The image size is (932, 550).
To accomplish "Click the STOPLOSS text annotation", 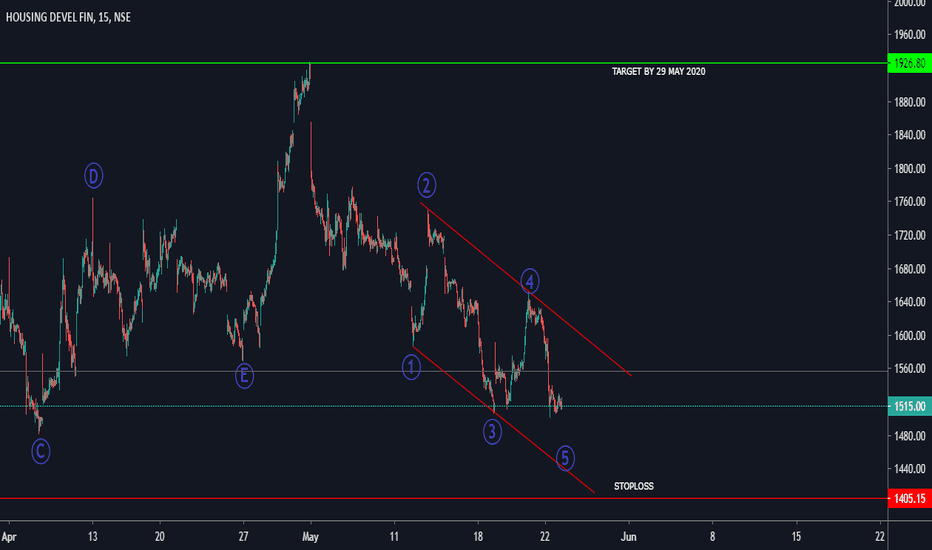I will pos(634,486).
